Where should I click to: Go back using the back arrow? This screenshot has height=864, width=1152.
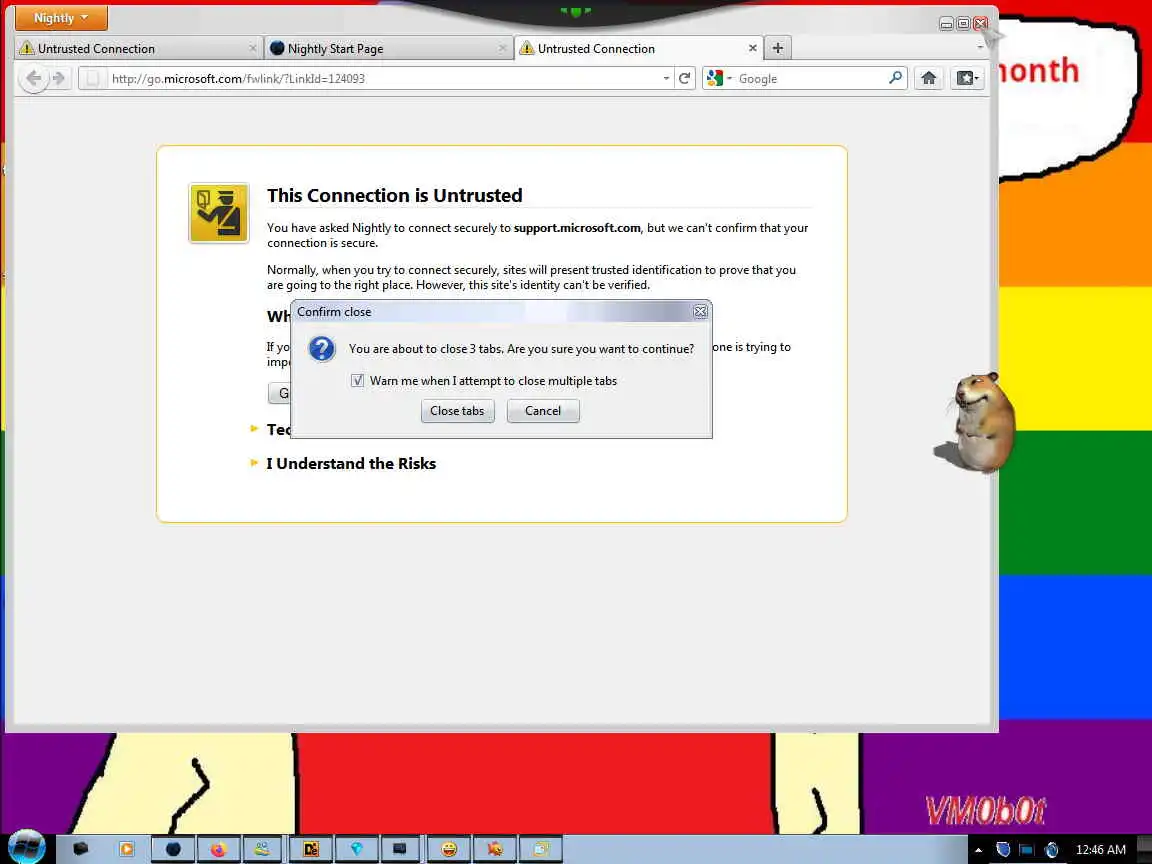[x=33, y=78]
